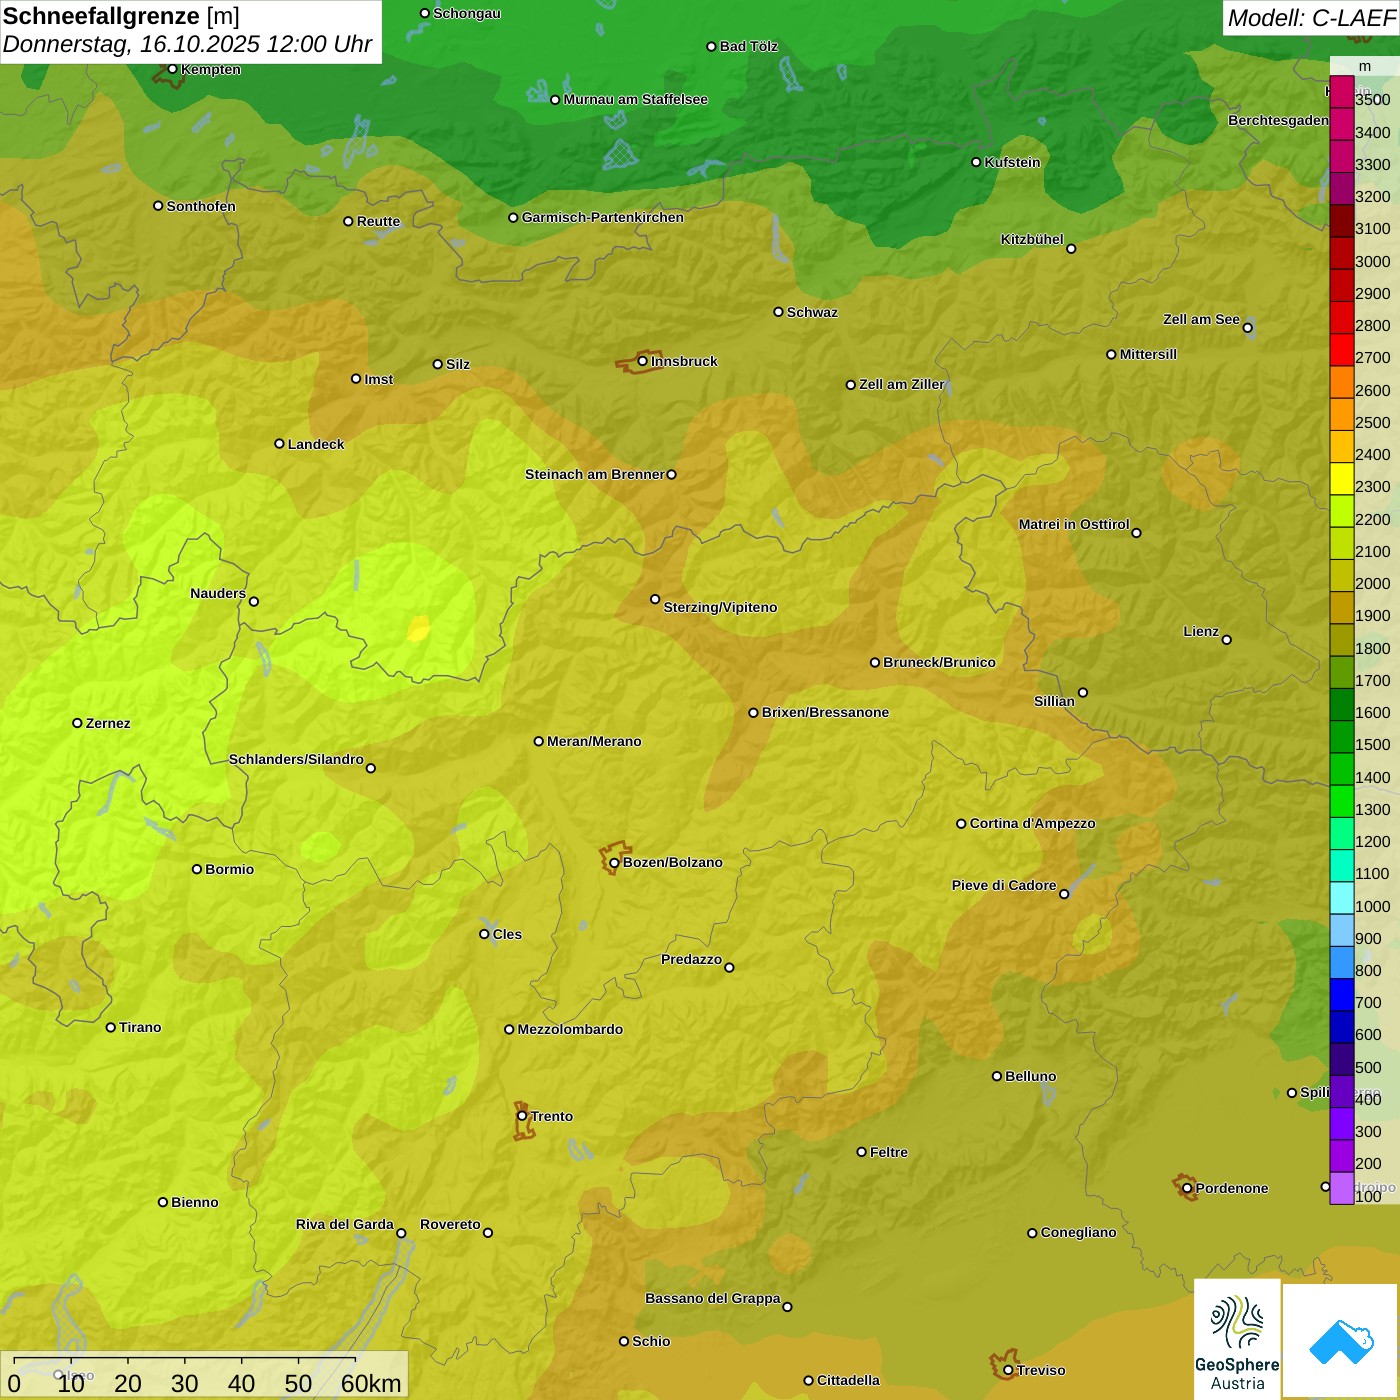Click the Landeck location dot
1400x1400 pixels.
(280, 444)
